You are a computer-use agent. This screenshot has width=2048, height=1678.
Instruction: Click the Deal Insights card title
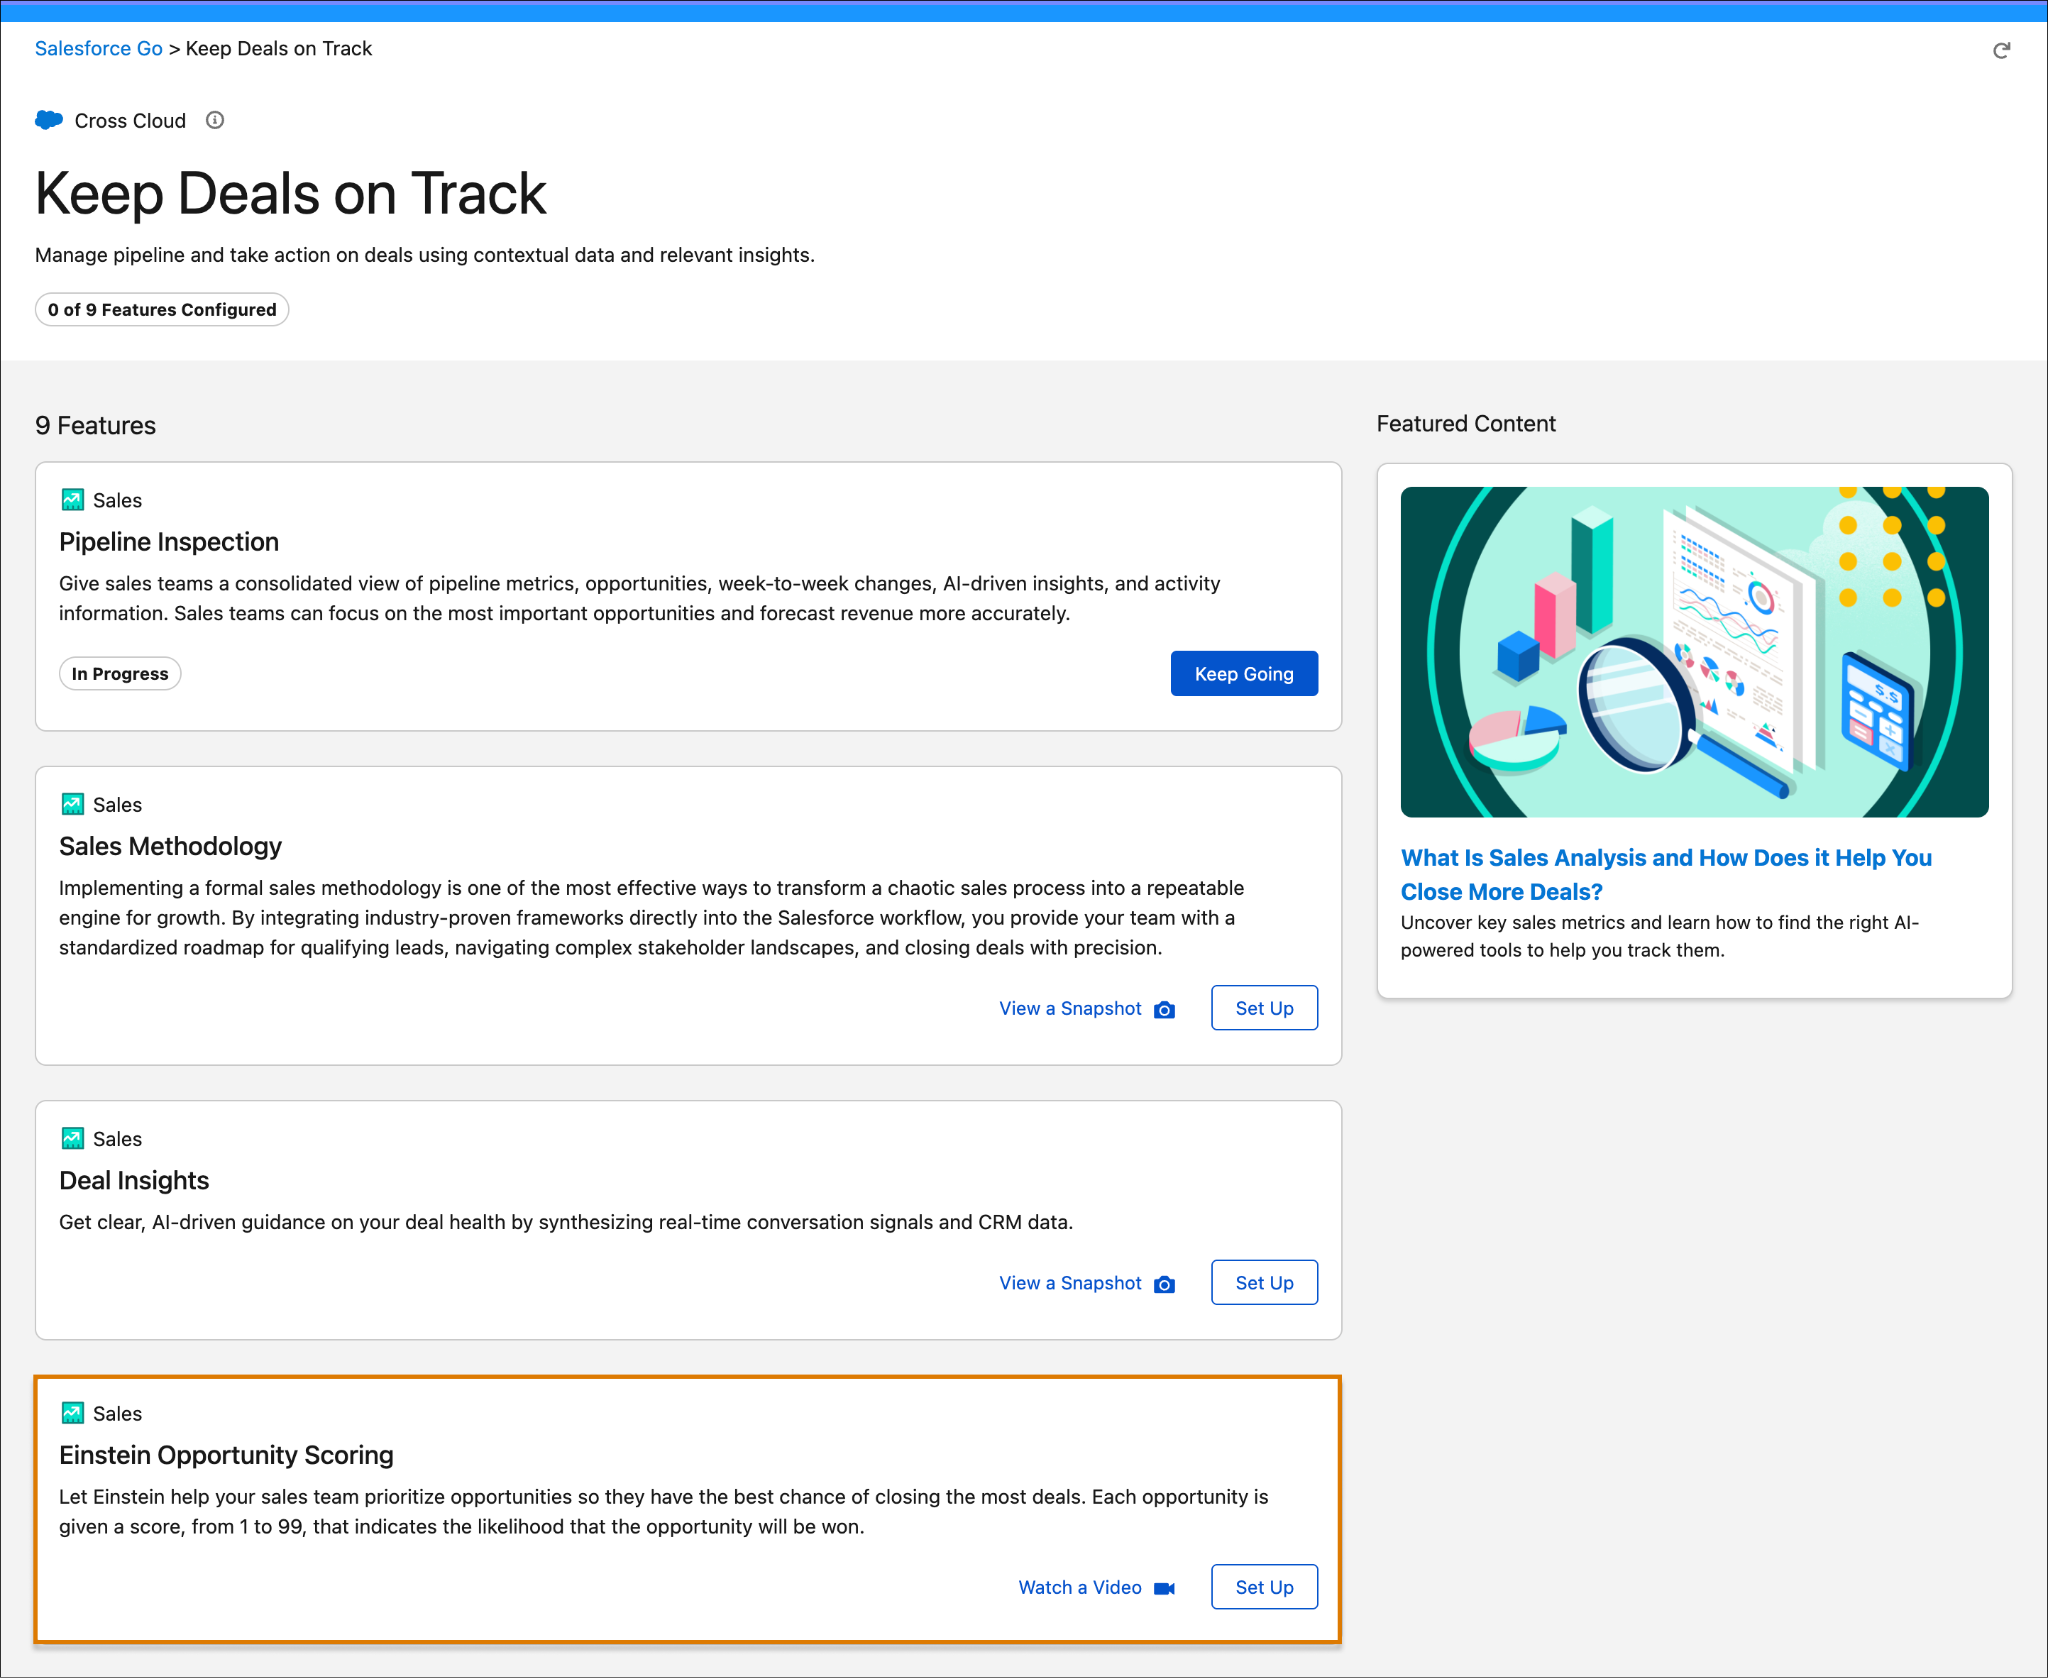tap(134, 1180)
